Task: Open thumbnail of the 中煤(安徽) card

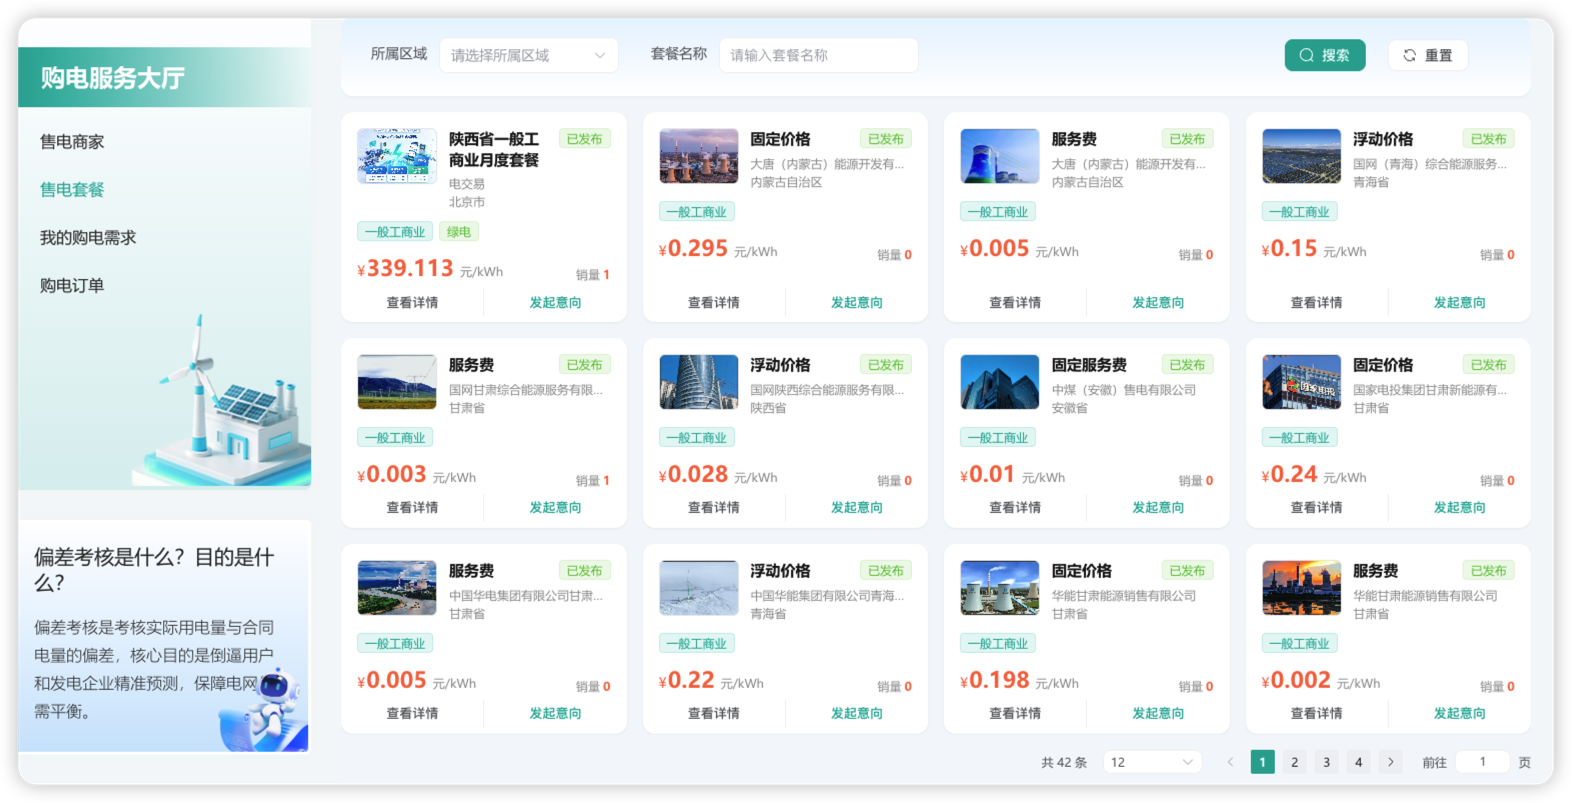Action: [1000, 382]
